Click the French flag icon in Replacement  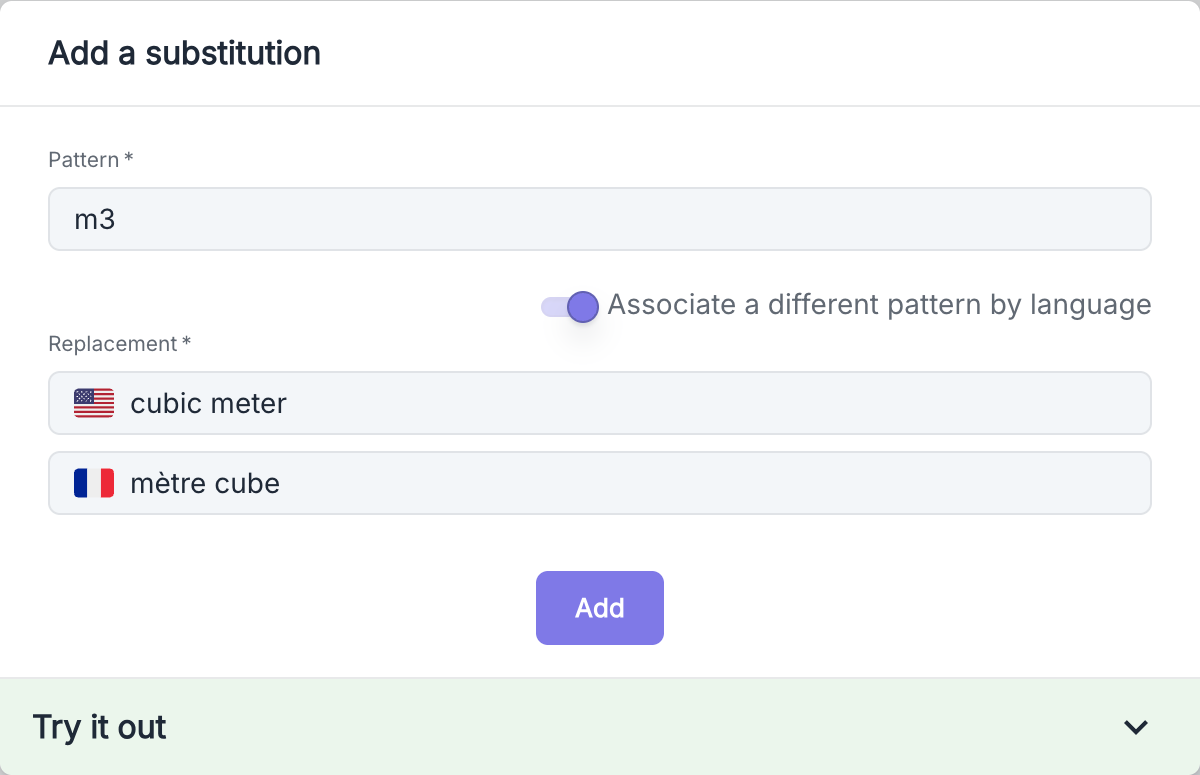94,483
